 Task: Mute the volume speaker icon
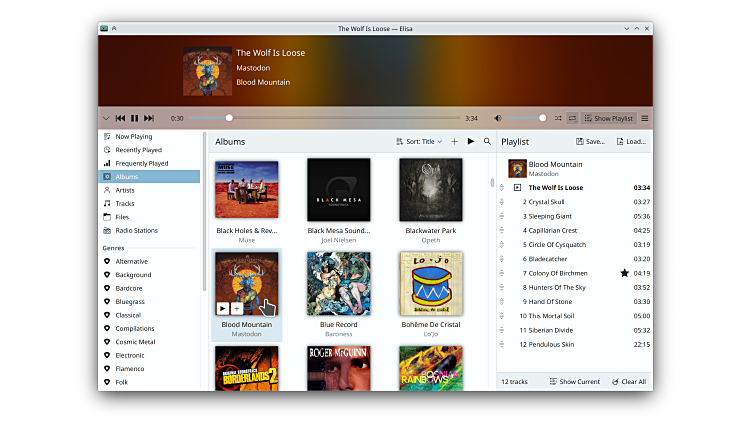498,118
